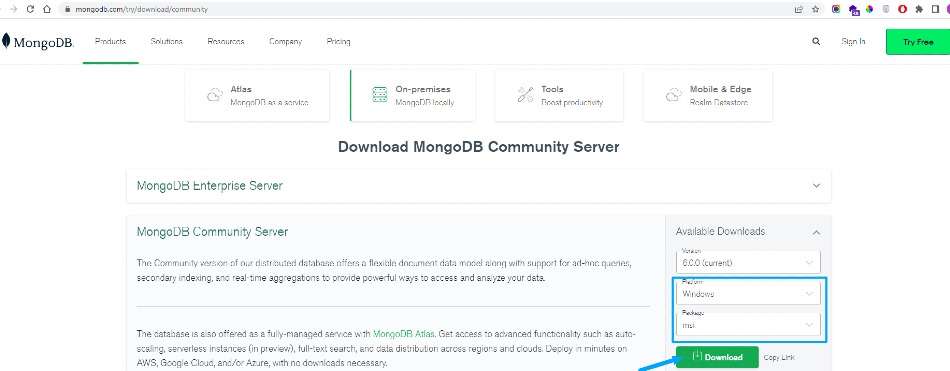Open the Extensions puzzle piece menu
The image size is (950, 371).
(919, 9)
